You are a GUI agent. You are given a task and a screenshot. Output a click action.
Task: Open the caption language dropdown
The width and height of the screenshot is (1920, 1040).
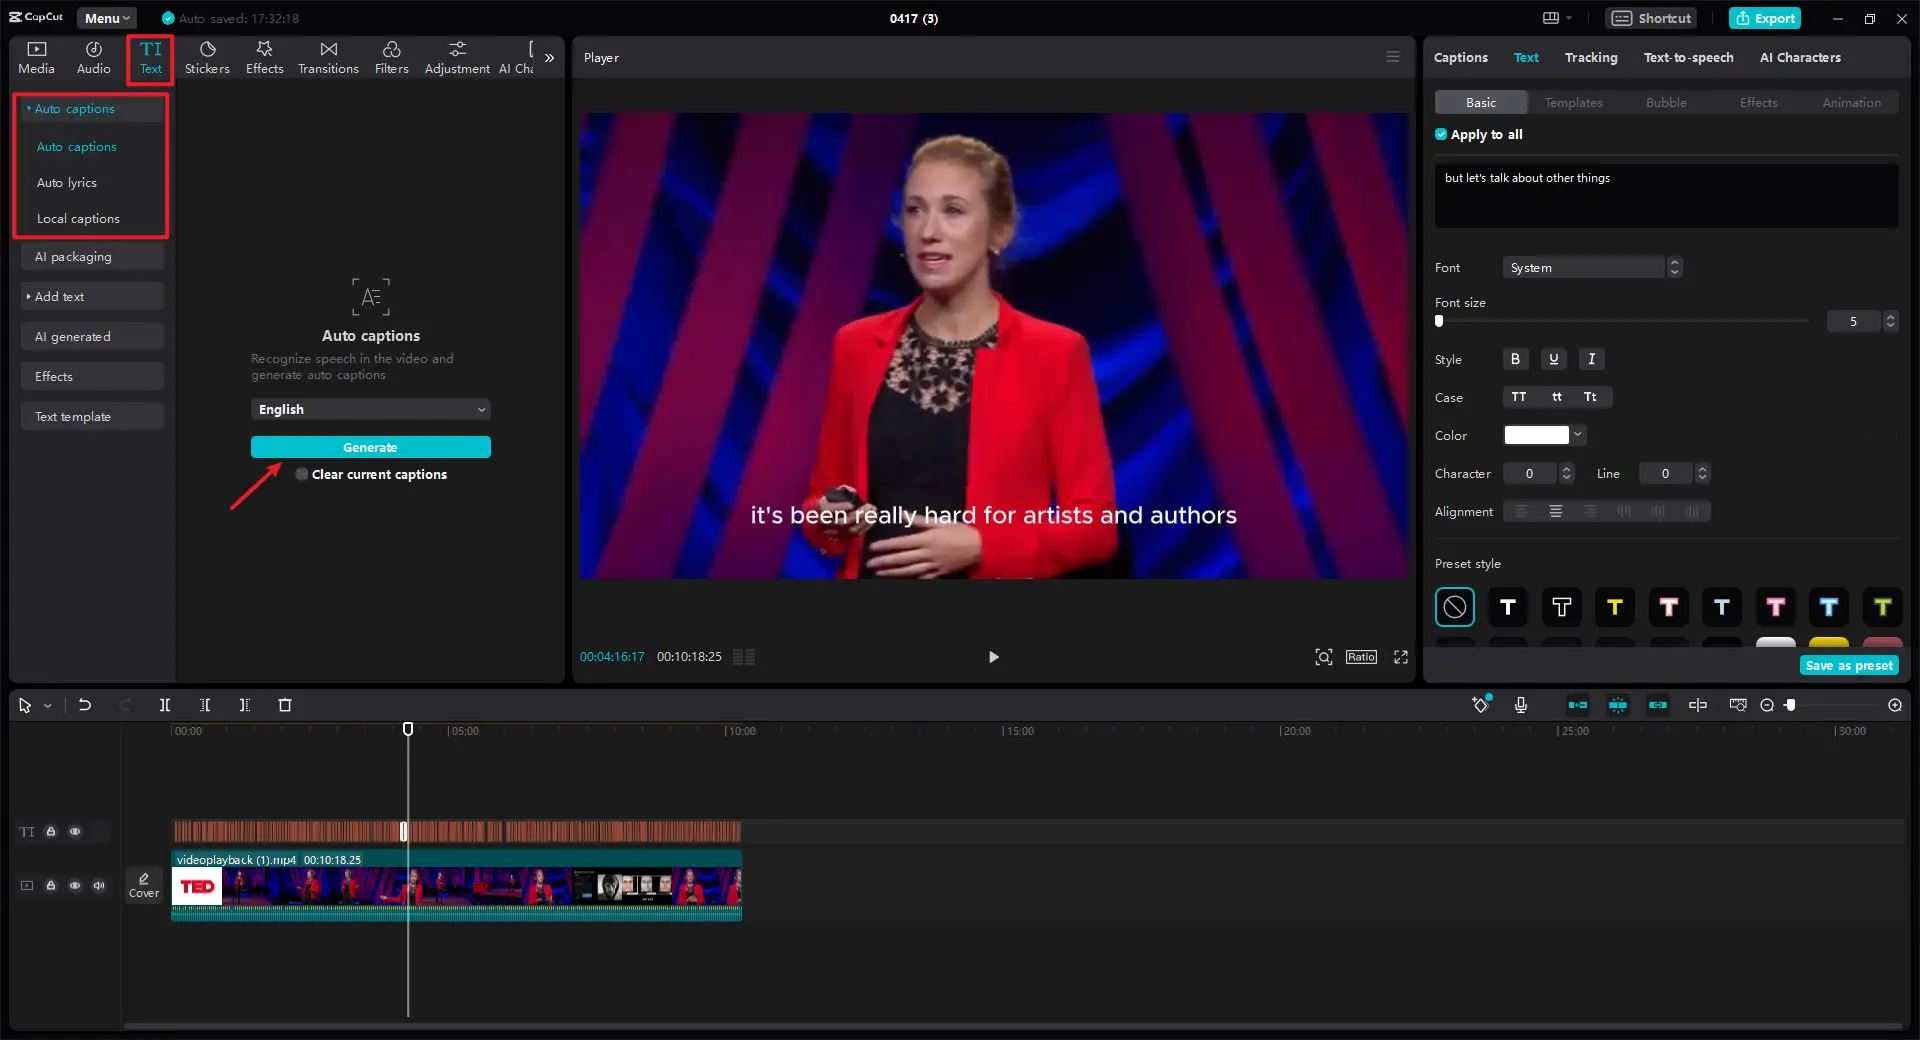pyautogui.click(x=370, y=409)
